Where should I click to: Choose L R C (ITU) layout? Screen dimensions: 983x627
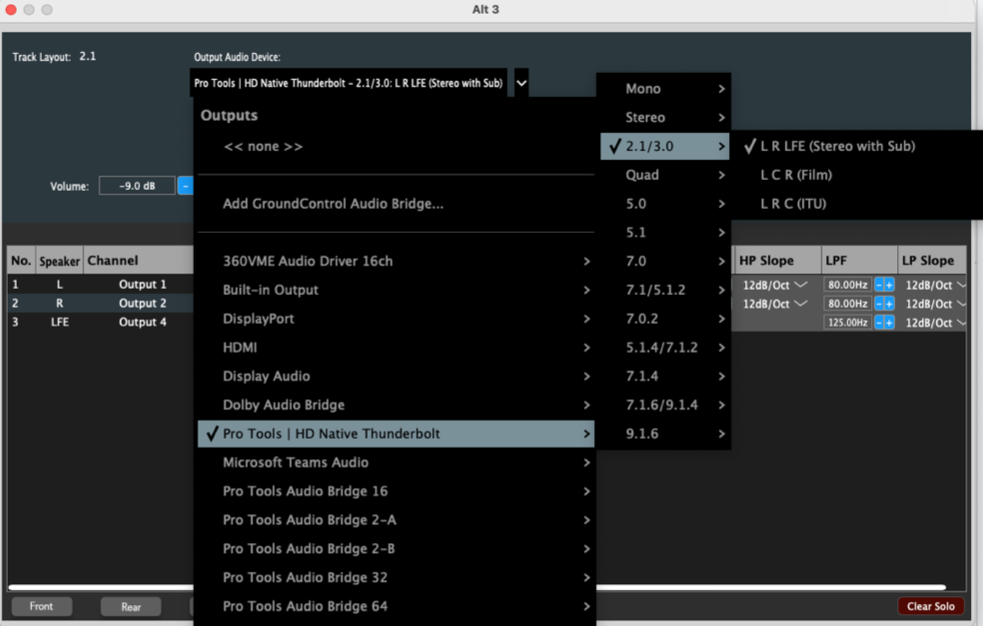point(858,204)
